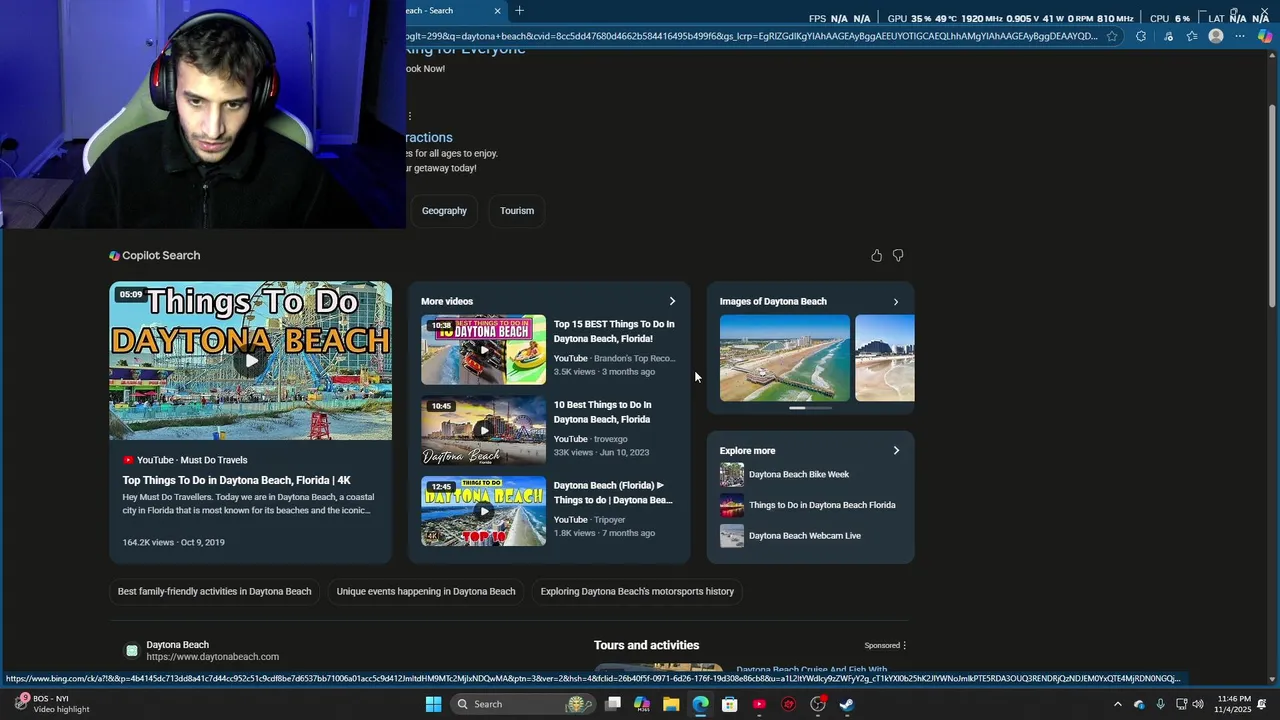Open Daytona Beach Bike Week

click(799, 475)
